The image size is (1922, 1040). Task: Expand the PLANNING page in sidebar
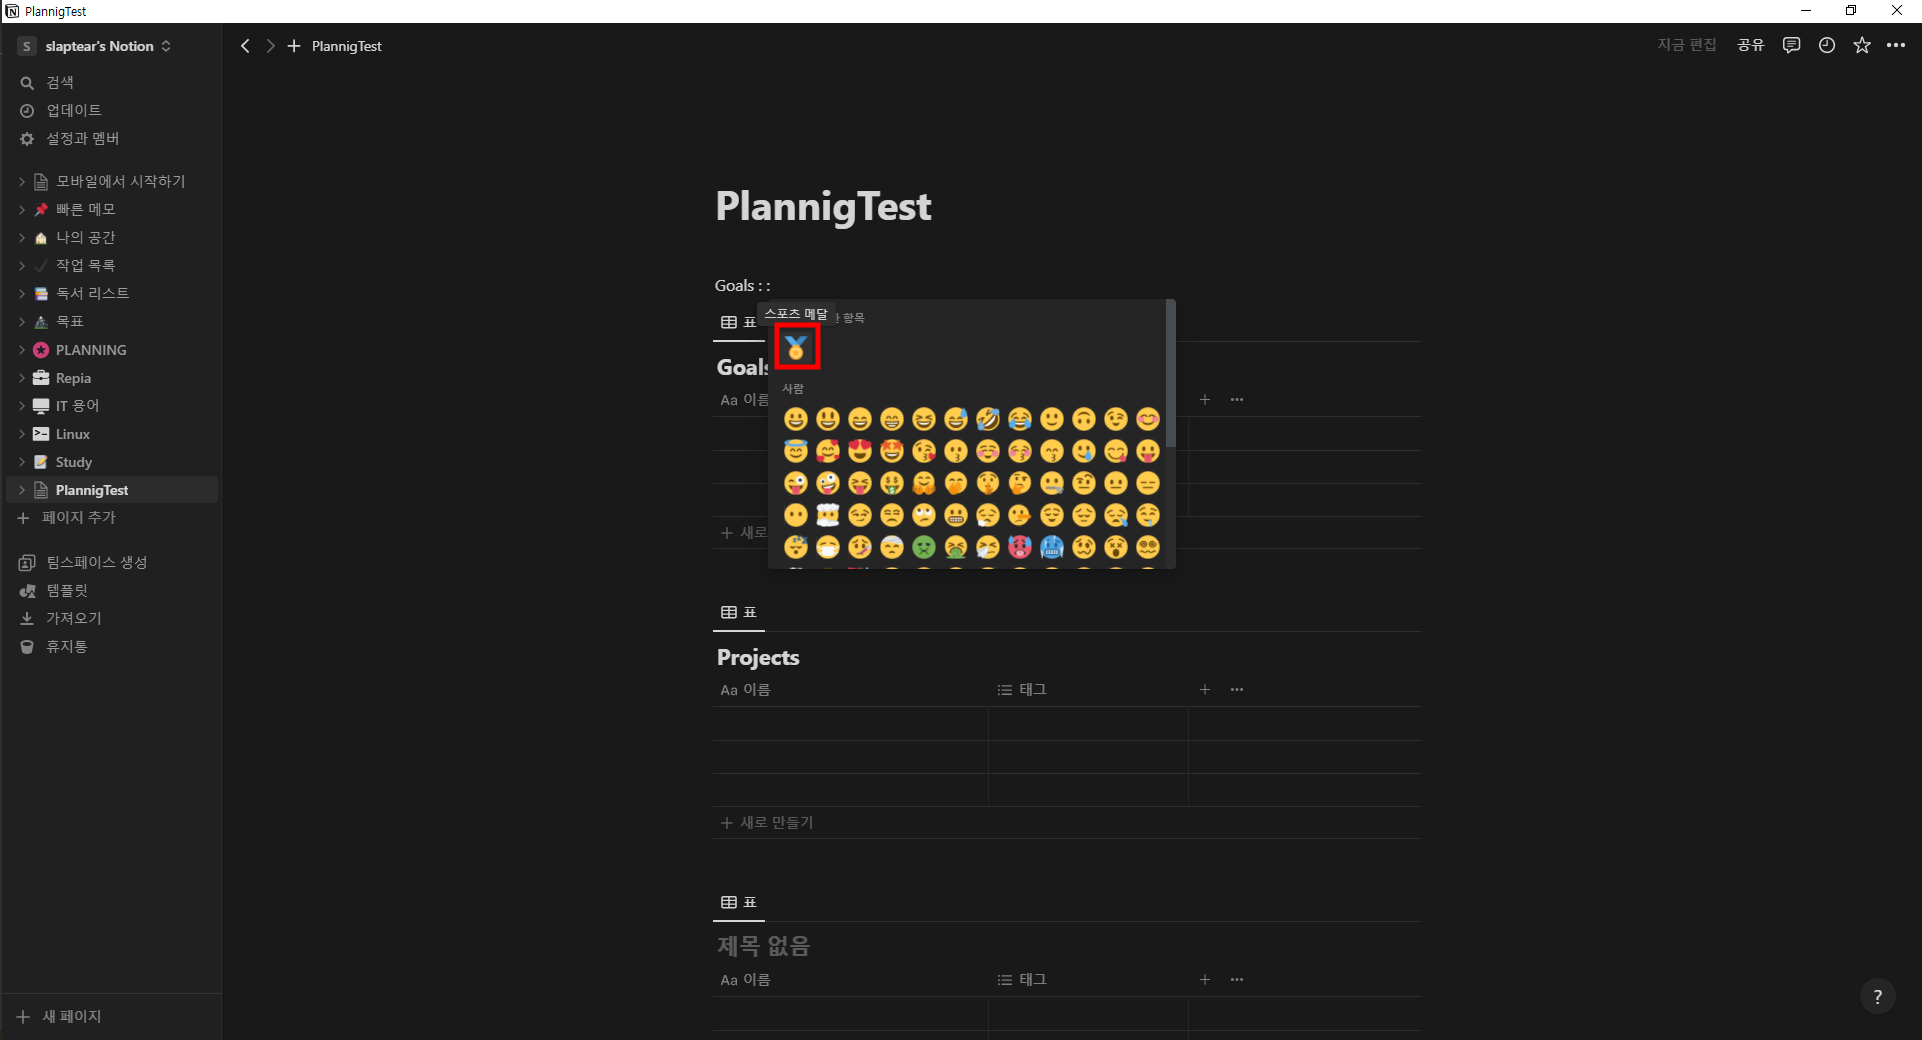[x=22, y=350]
